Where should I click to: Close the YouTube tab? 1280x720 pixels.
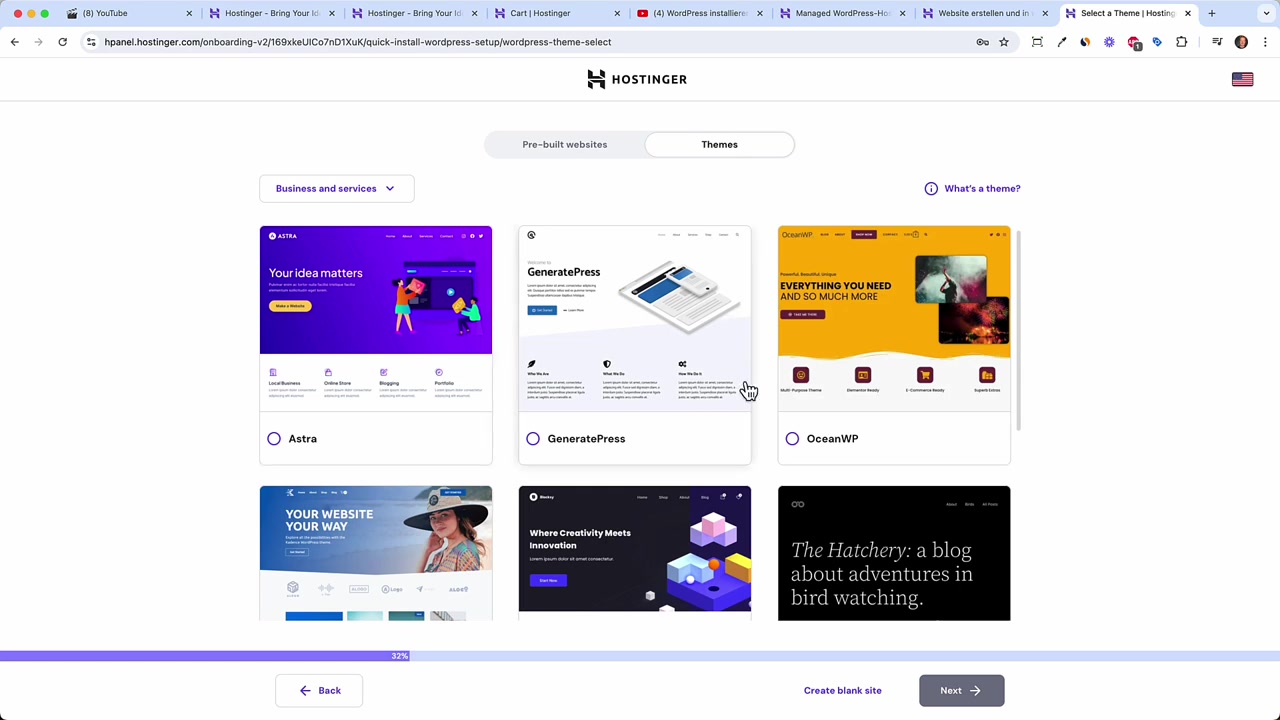[188, 13]
